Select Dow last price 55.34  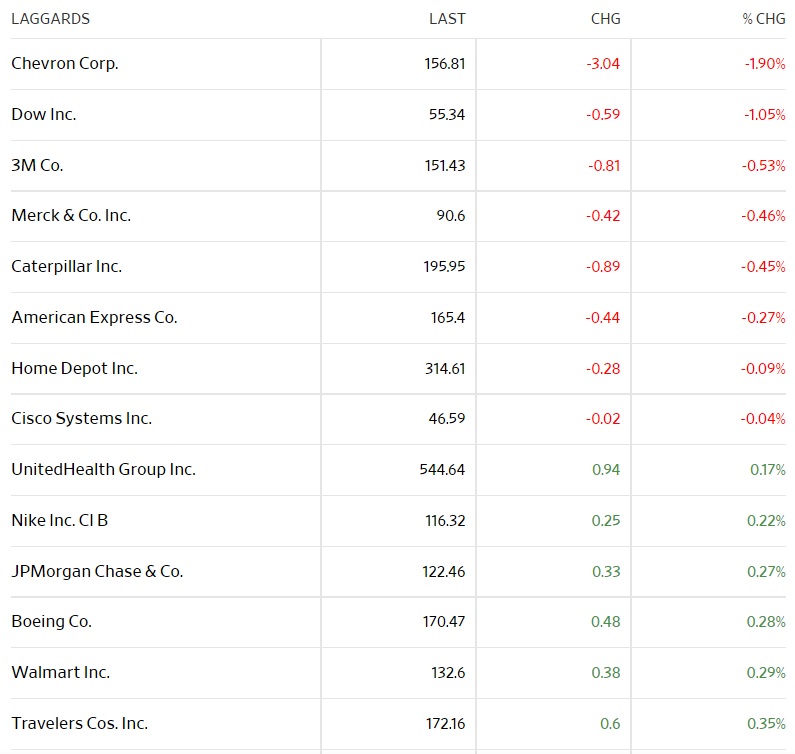click(x=447, y=115)
